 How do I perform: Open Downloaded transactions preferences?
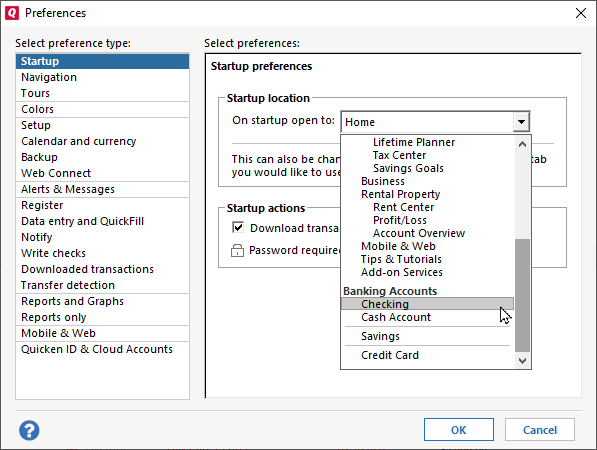point(102,269)
